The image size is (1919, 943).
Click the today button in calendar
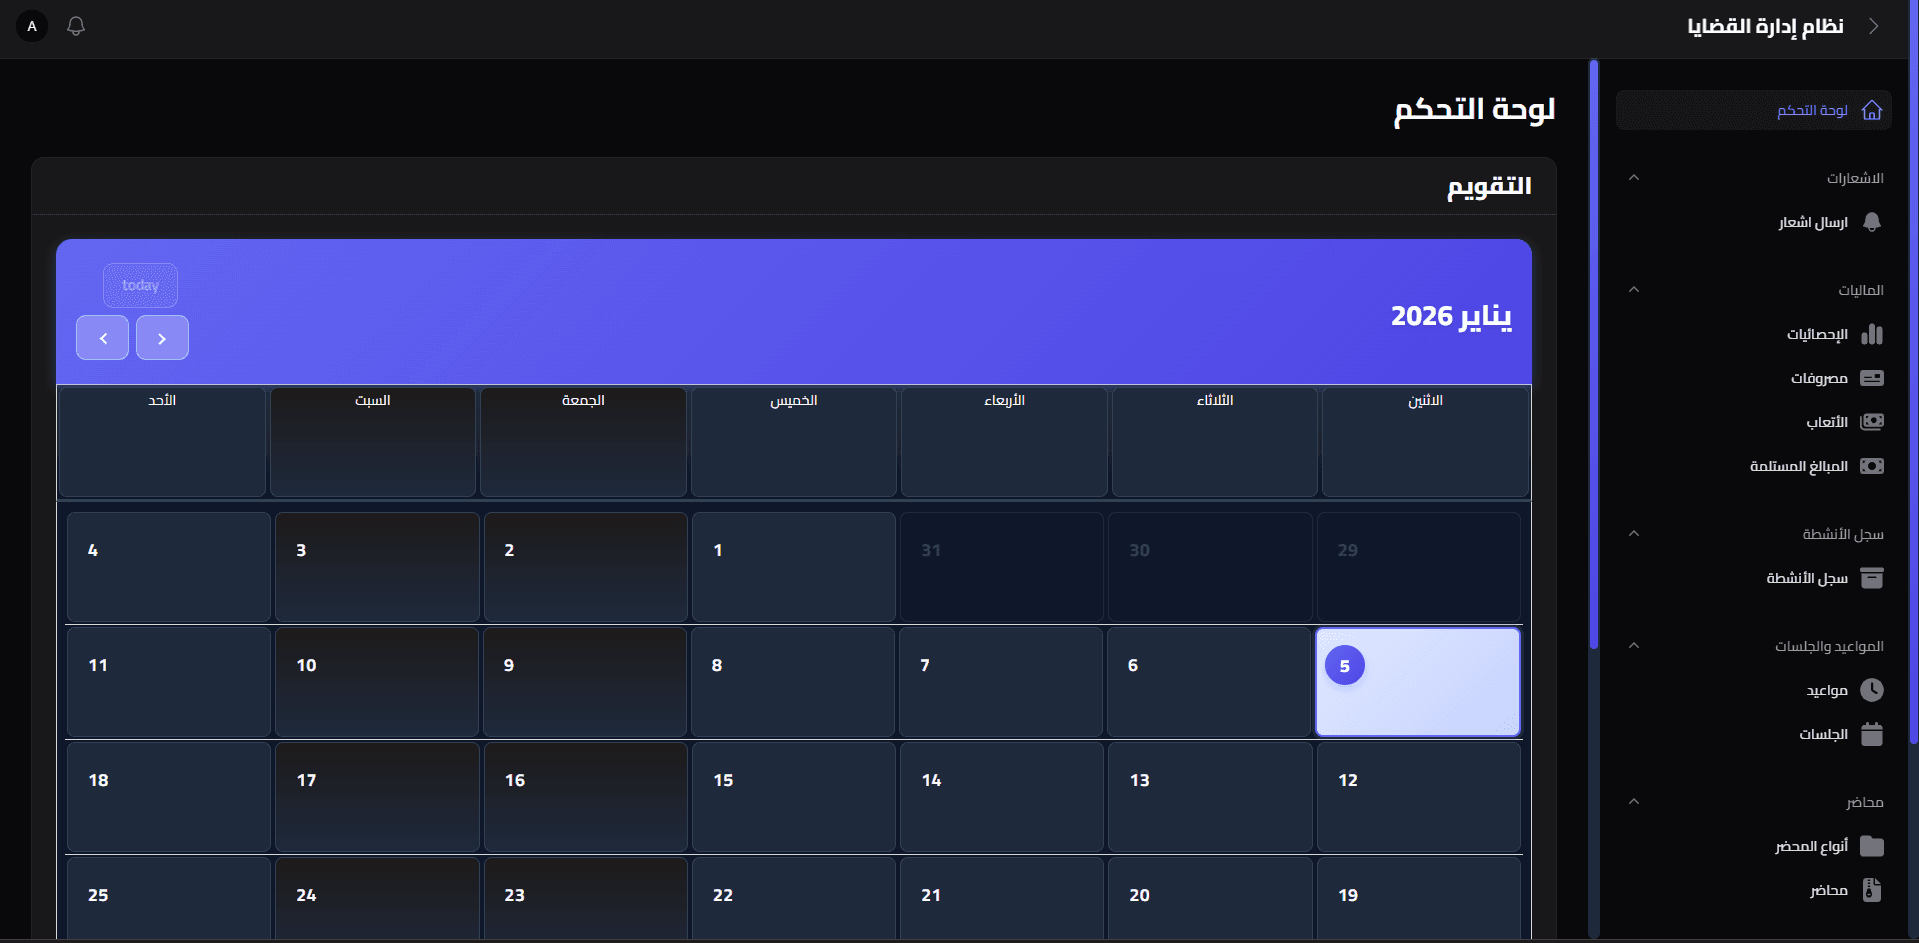click(140, 285)
